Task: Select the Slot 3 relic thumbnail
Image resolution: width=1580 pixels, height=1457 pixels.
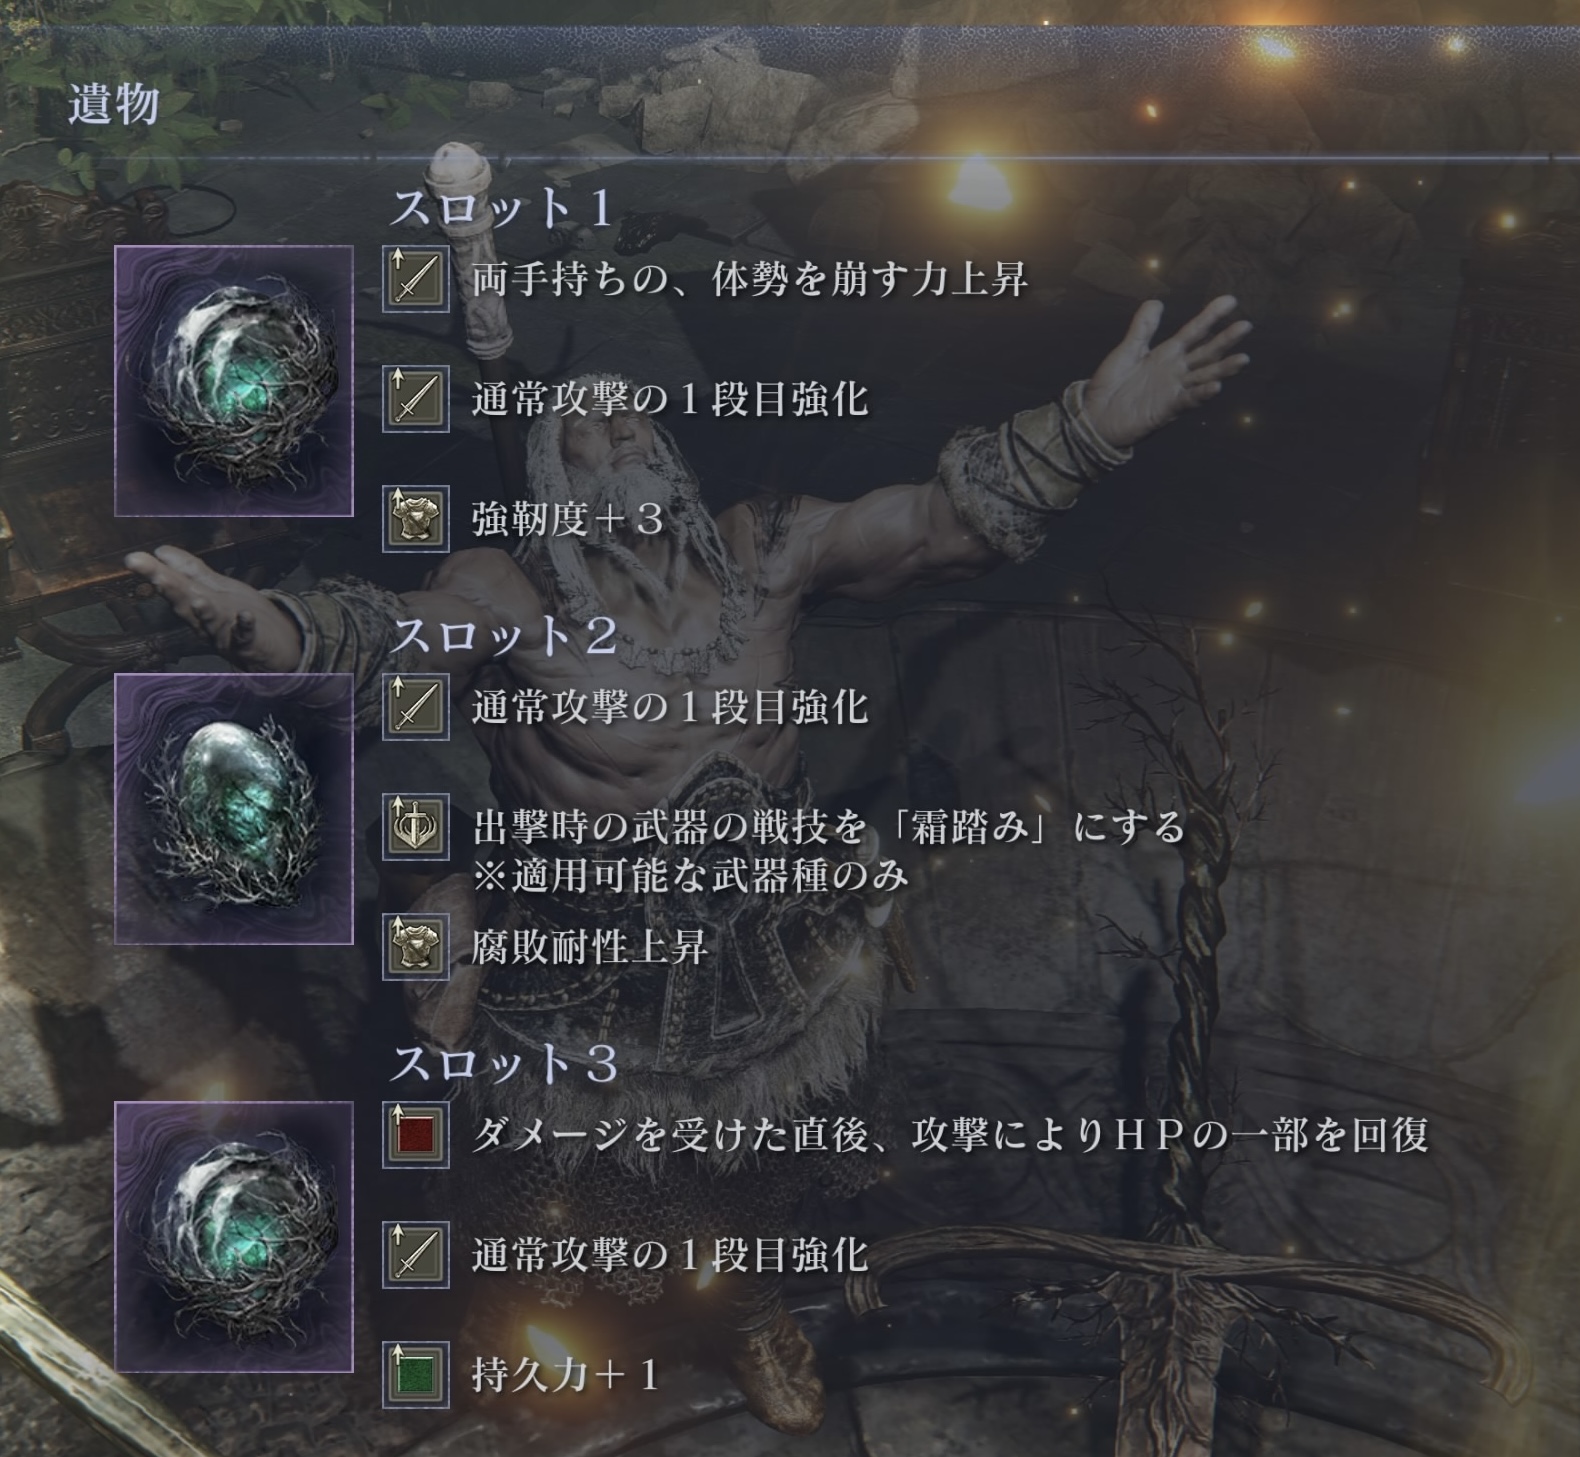Action: point(234,1236)
